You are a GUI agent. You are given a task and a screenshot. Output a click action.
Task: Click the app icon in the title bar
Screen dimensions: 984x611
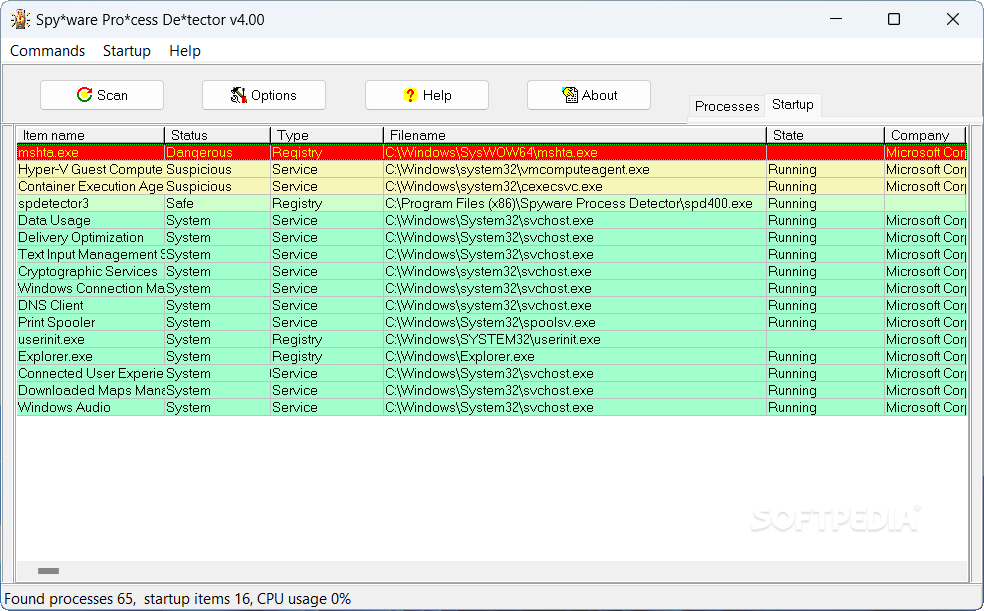20,19
